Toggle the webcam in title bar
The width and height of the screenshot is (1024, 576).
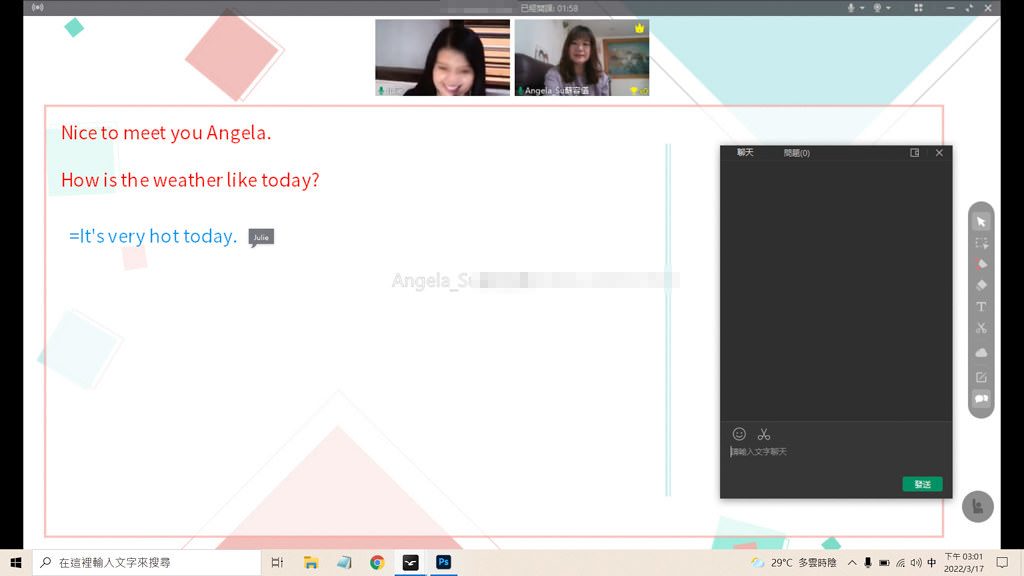tap(877, 8)
